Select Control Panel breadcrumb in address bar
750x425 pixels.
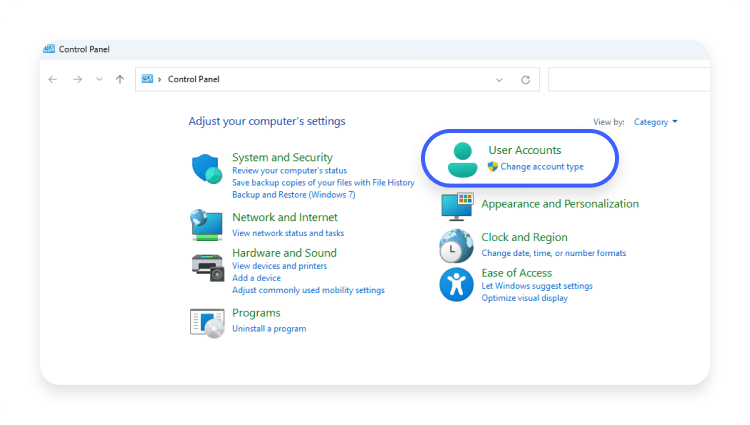click(x=194, y=79)
